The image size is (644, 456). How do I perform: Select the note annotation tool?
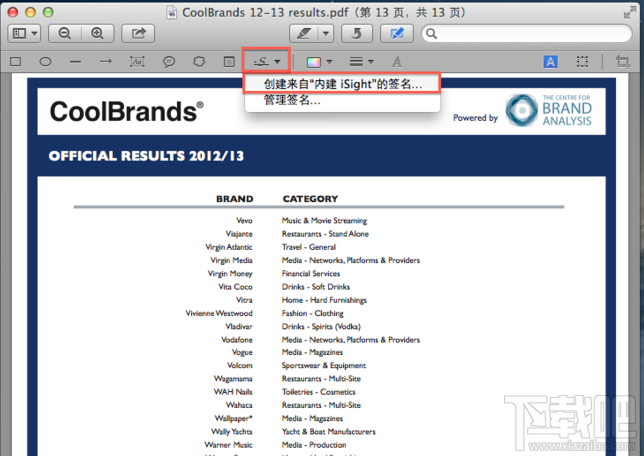pos(229,62)
